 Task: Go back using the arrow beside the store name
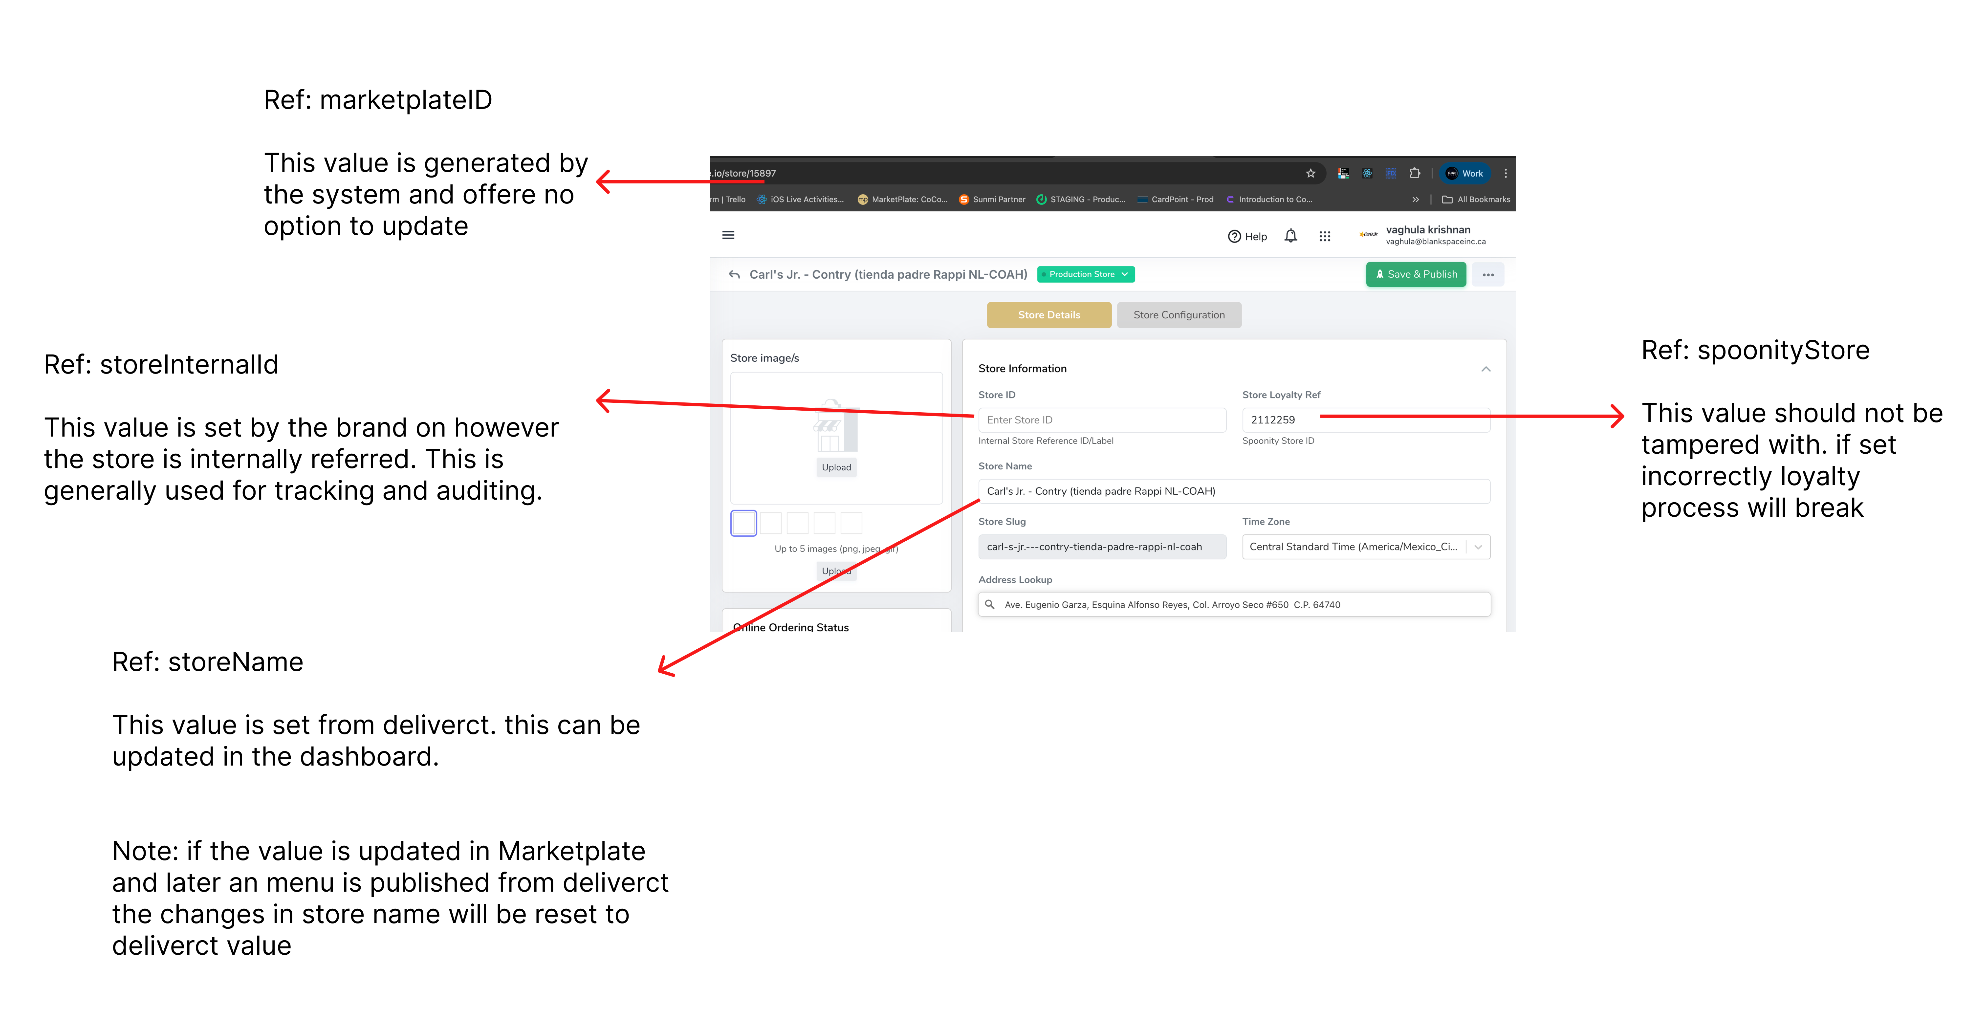coord(735,274)
